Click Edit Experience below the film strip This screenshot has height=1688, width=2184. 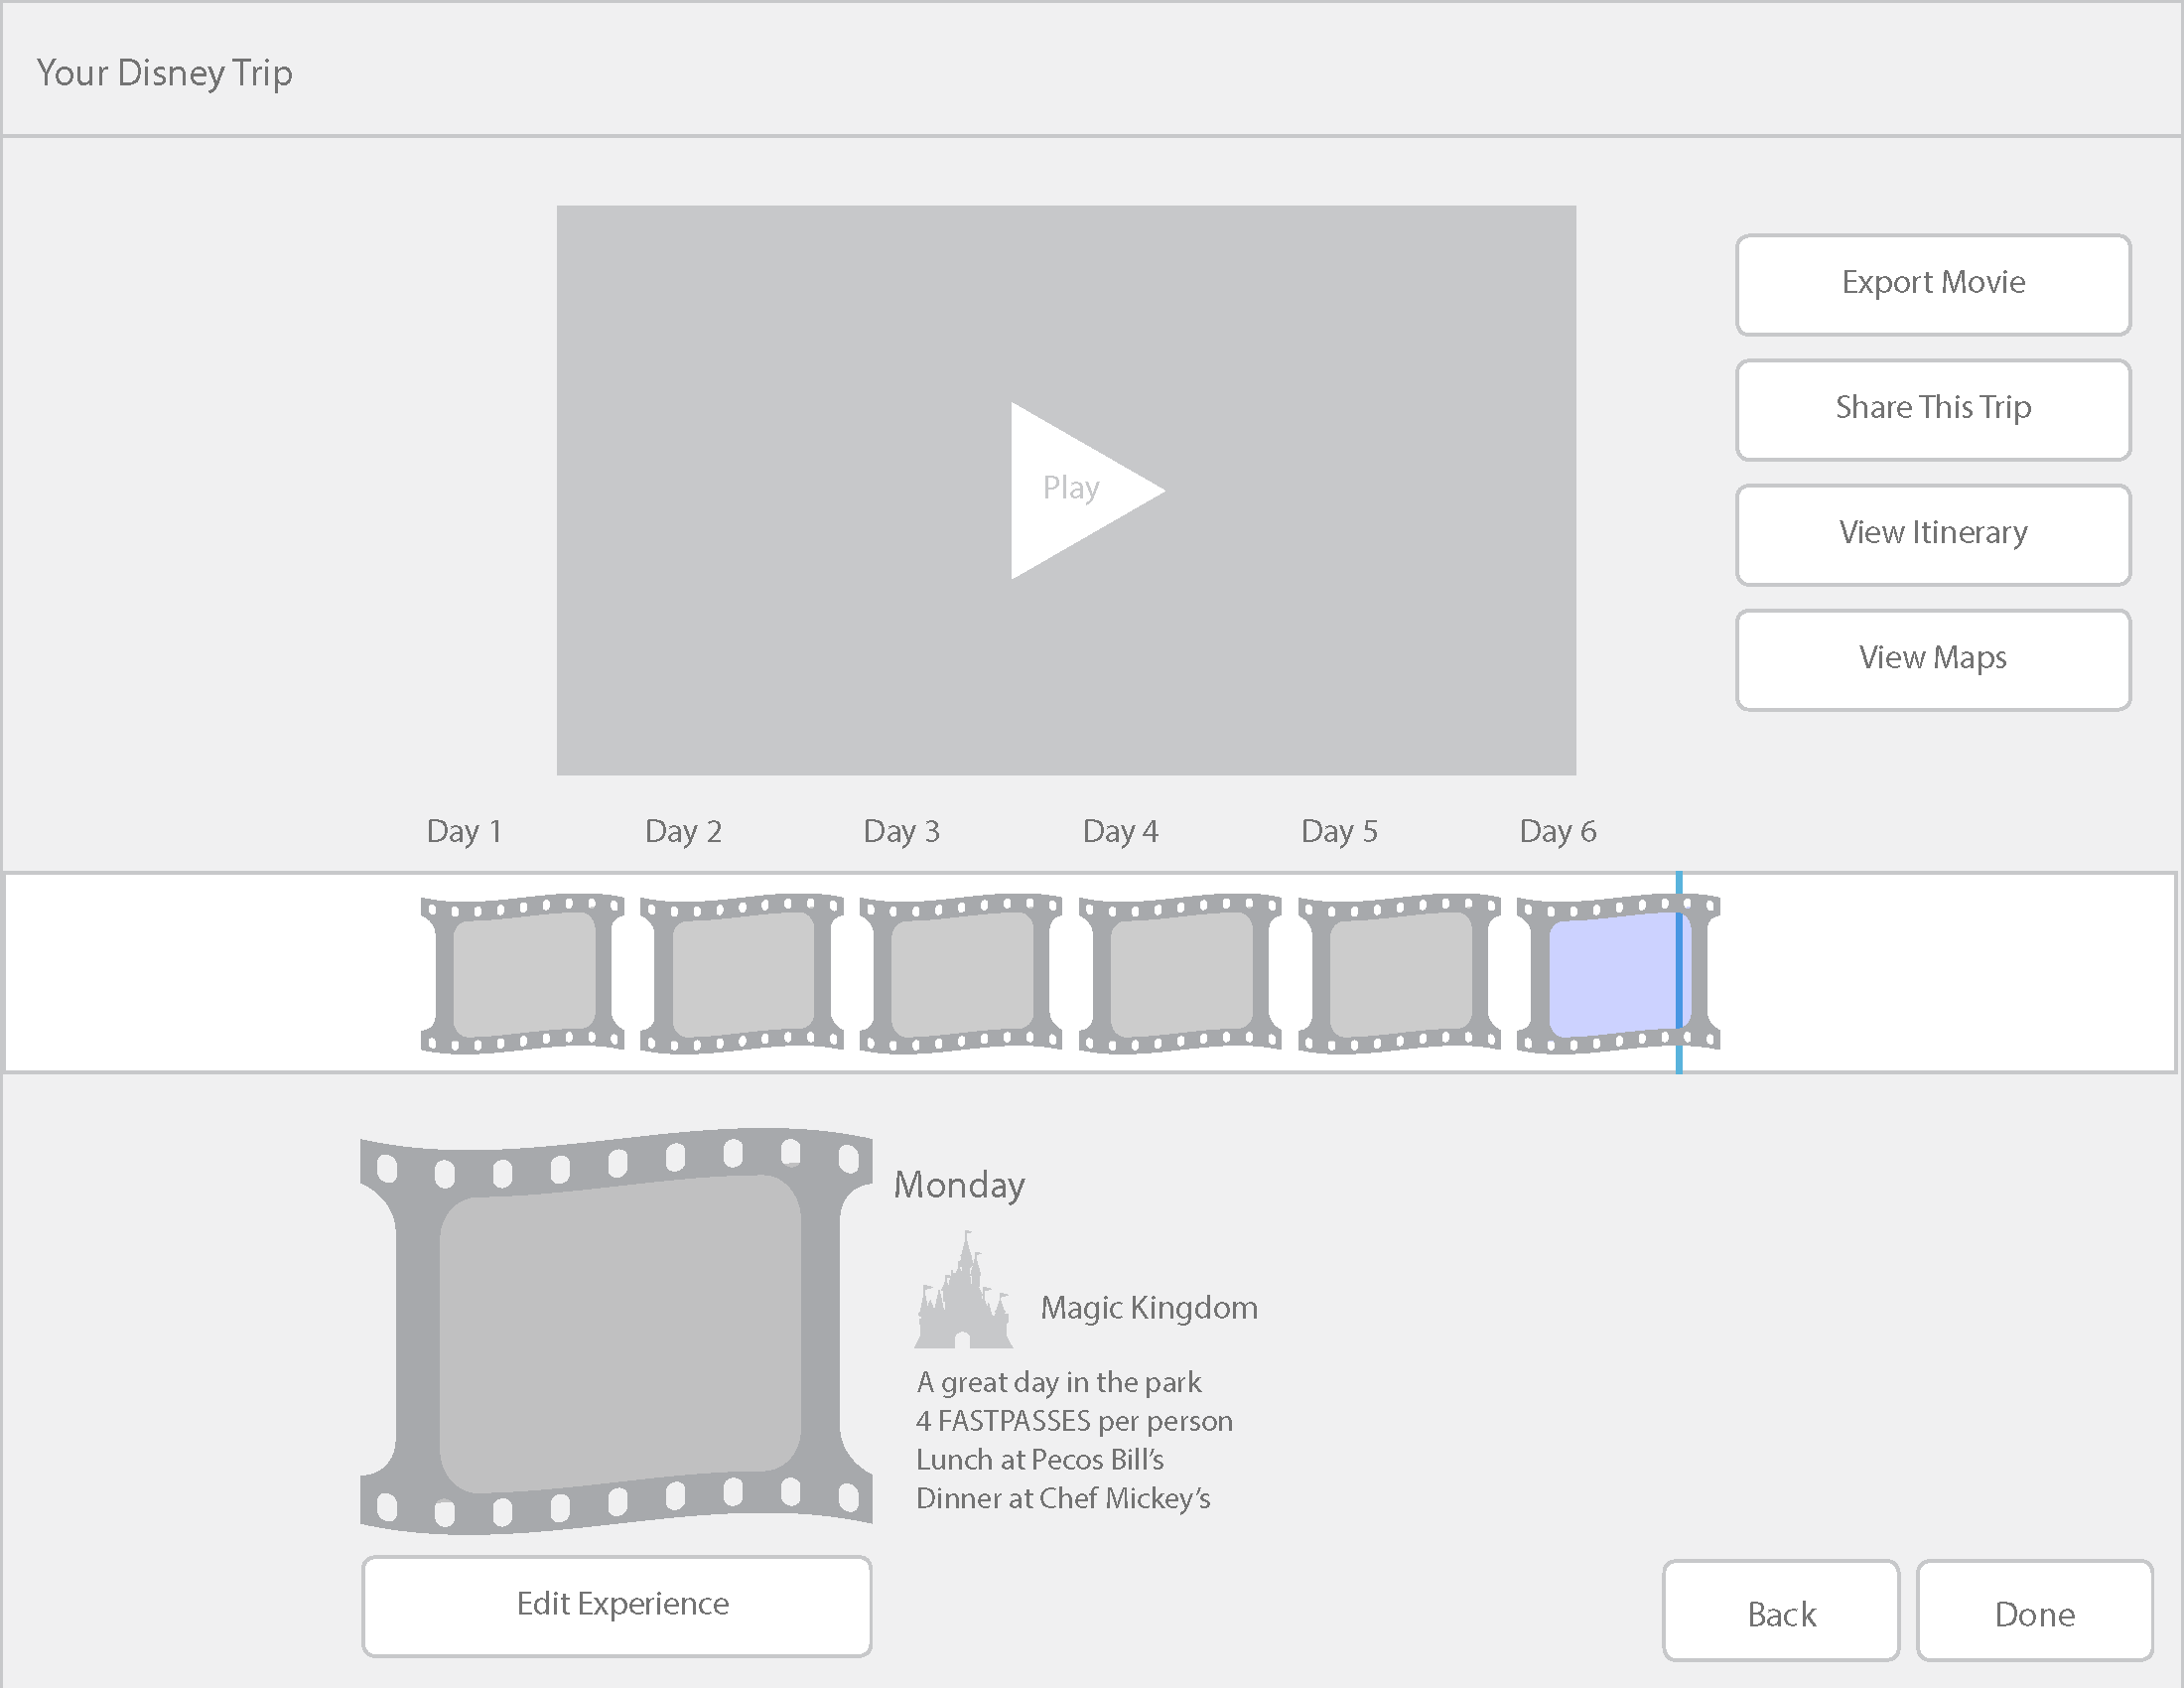click(617, 1605)
